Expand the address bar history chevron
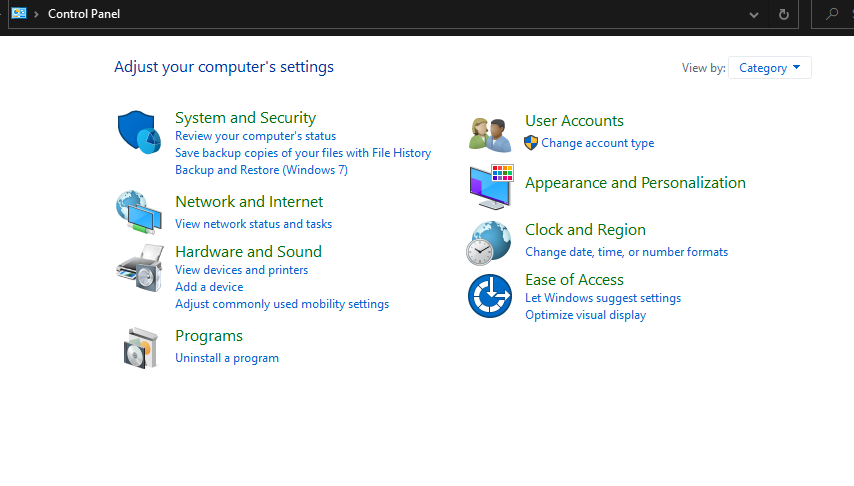This screenshot has height=486, width=854. click(754, 15)
